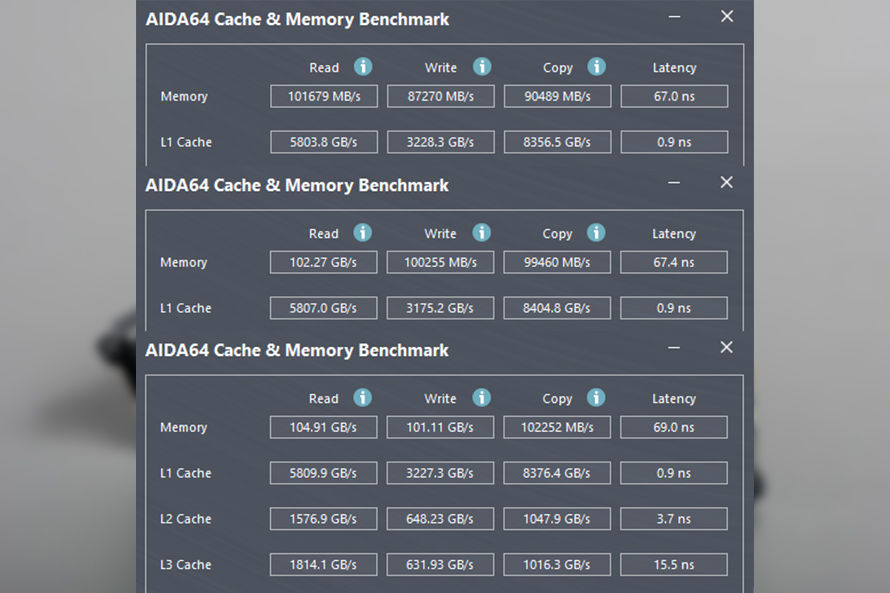The image size is (890, 593).
Task: Select L1 Cache read value 5803.8 GB/s
Action: pos(324,142)
